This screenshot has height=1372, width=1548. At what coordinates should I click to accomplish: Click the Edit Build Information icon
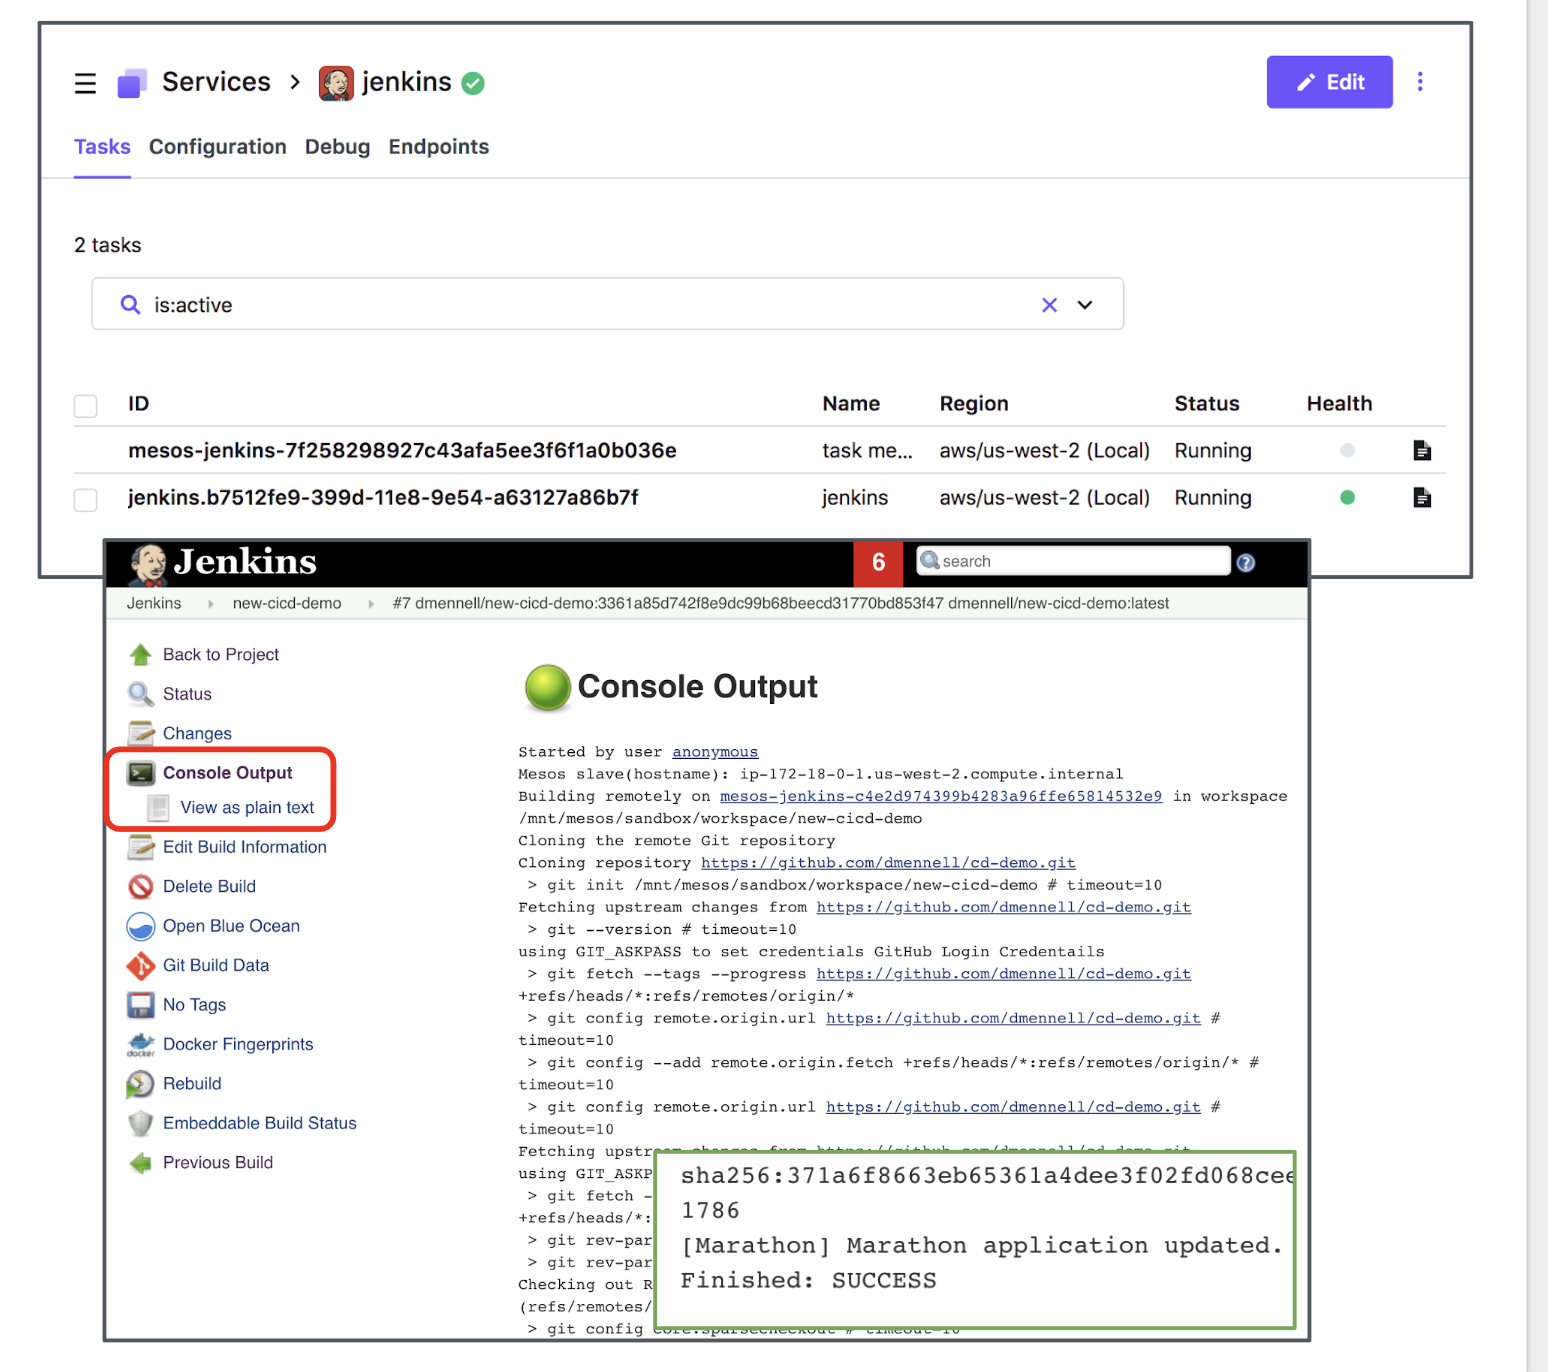pyautogui.click(x=140, y=847)
